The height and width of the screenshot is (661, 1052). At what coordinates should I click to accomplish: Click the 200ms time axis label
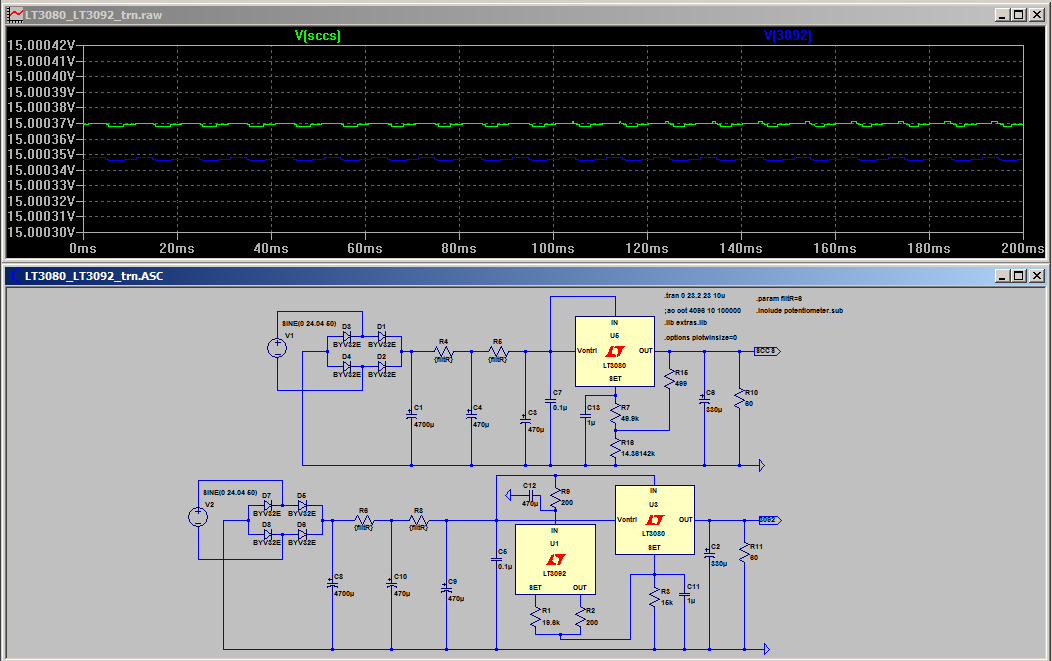pos(1022,248)
